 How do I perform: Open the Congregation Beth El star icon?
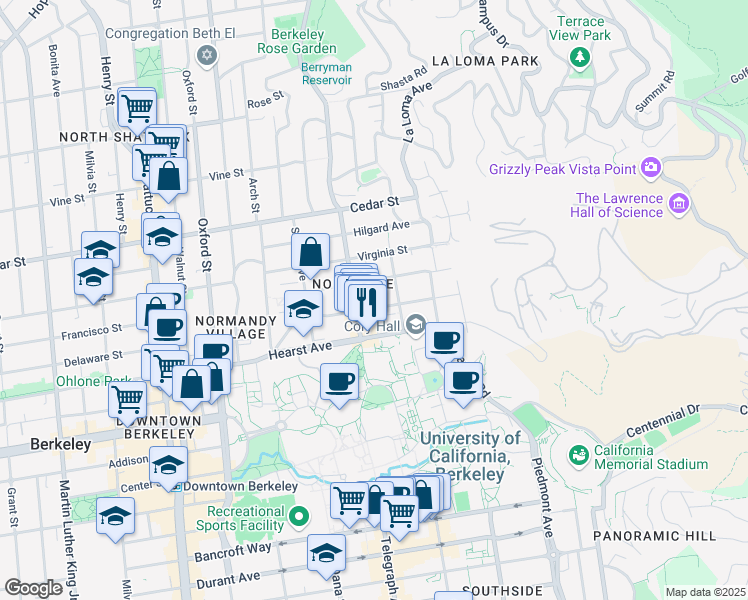pyautogui.click(x=207, y=55)
